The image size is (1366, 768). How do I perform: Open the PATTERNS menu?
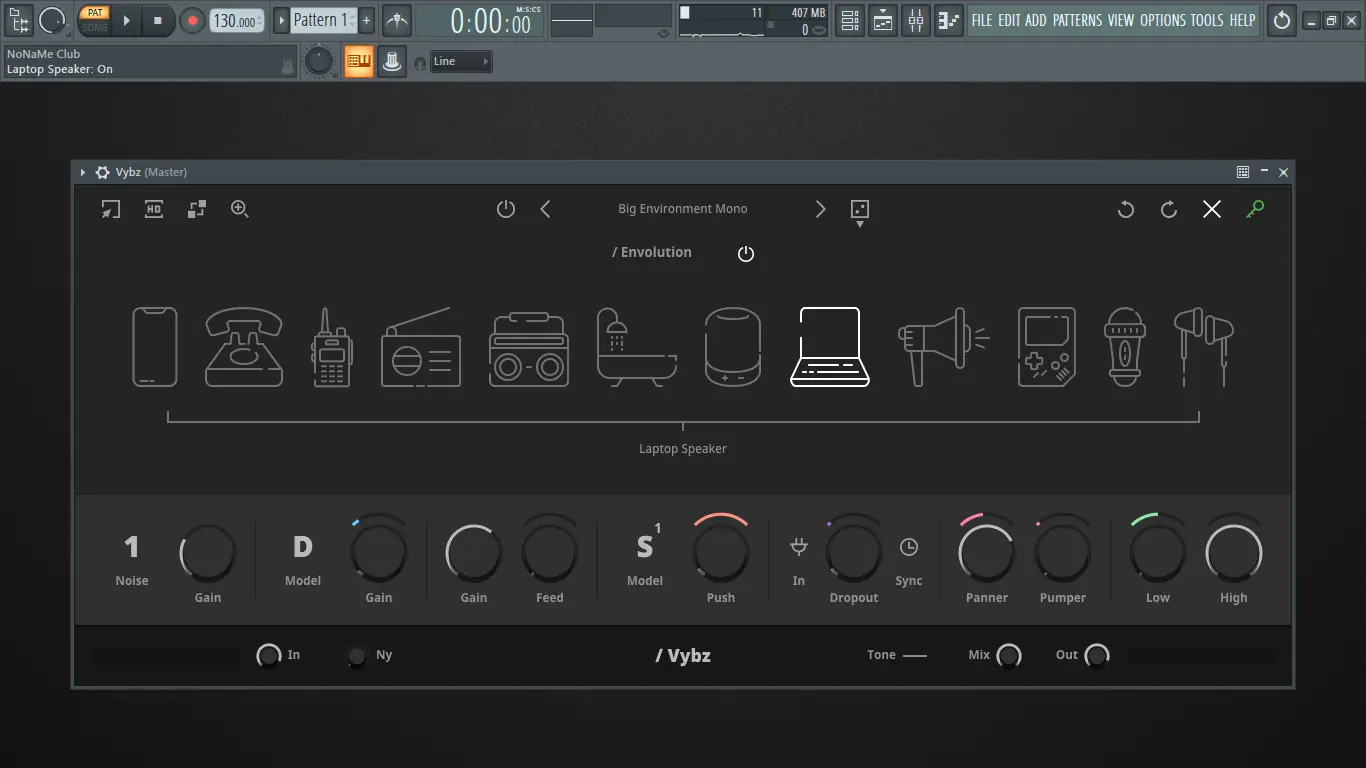coord(1077,20)
